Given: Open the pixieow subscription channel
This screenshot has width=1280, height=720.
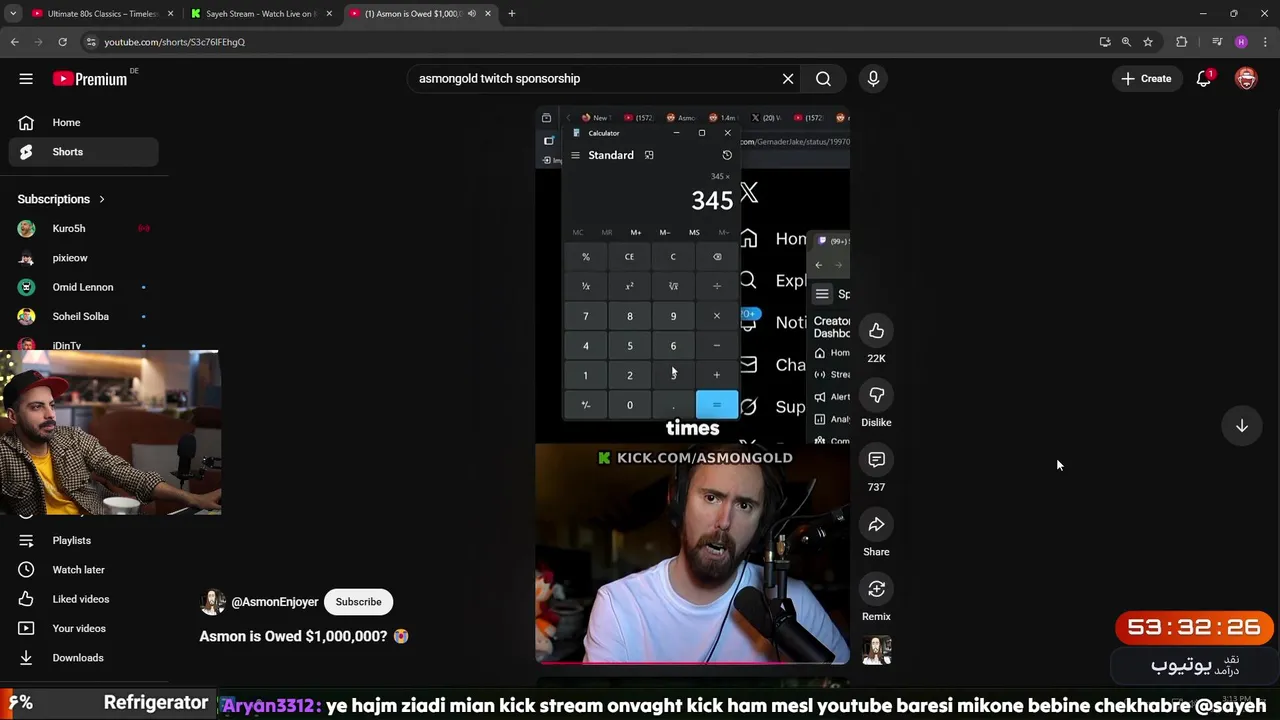Looking at the screenshot, I should click(84, 258).
